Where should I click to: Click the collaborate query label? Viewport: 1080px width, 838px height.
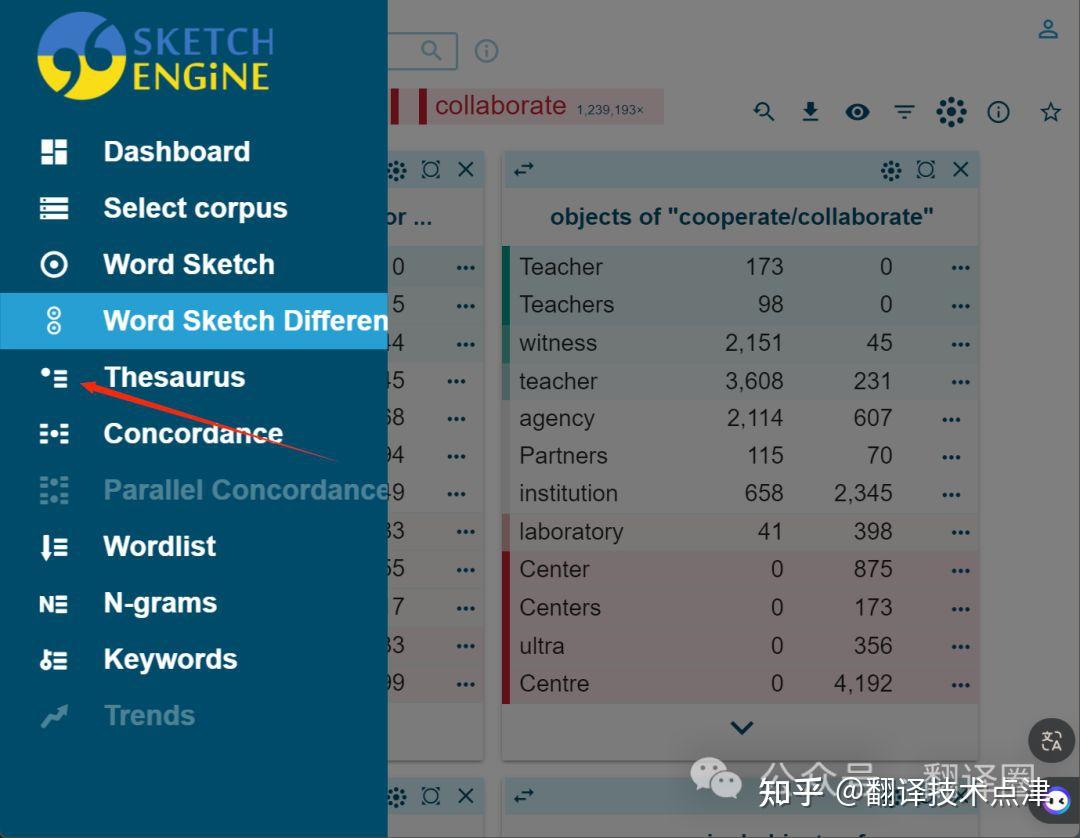pyautogui.click(x=500, y=105)
